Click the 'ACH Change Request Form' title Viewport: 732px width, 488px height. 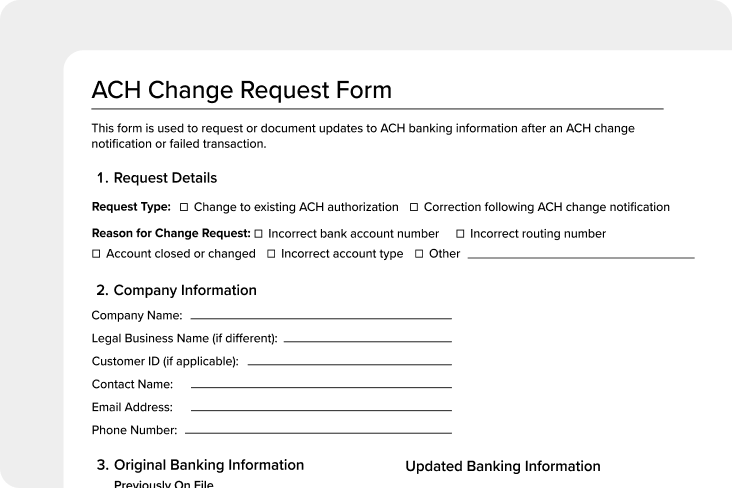(x=241, y=90)
